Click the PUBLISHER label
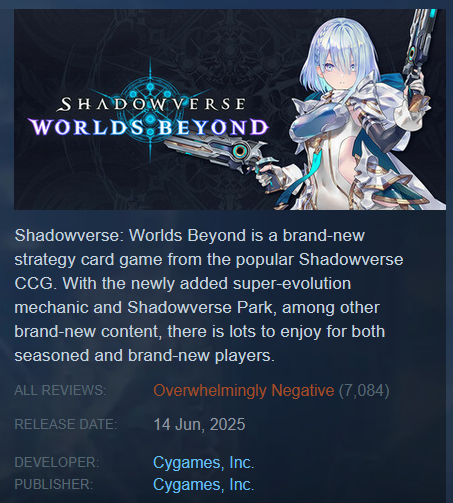 [x=54, y=484]
